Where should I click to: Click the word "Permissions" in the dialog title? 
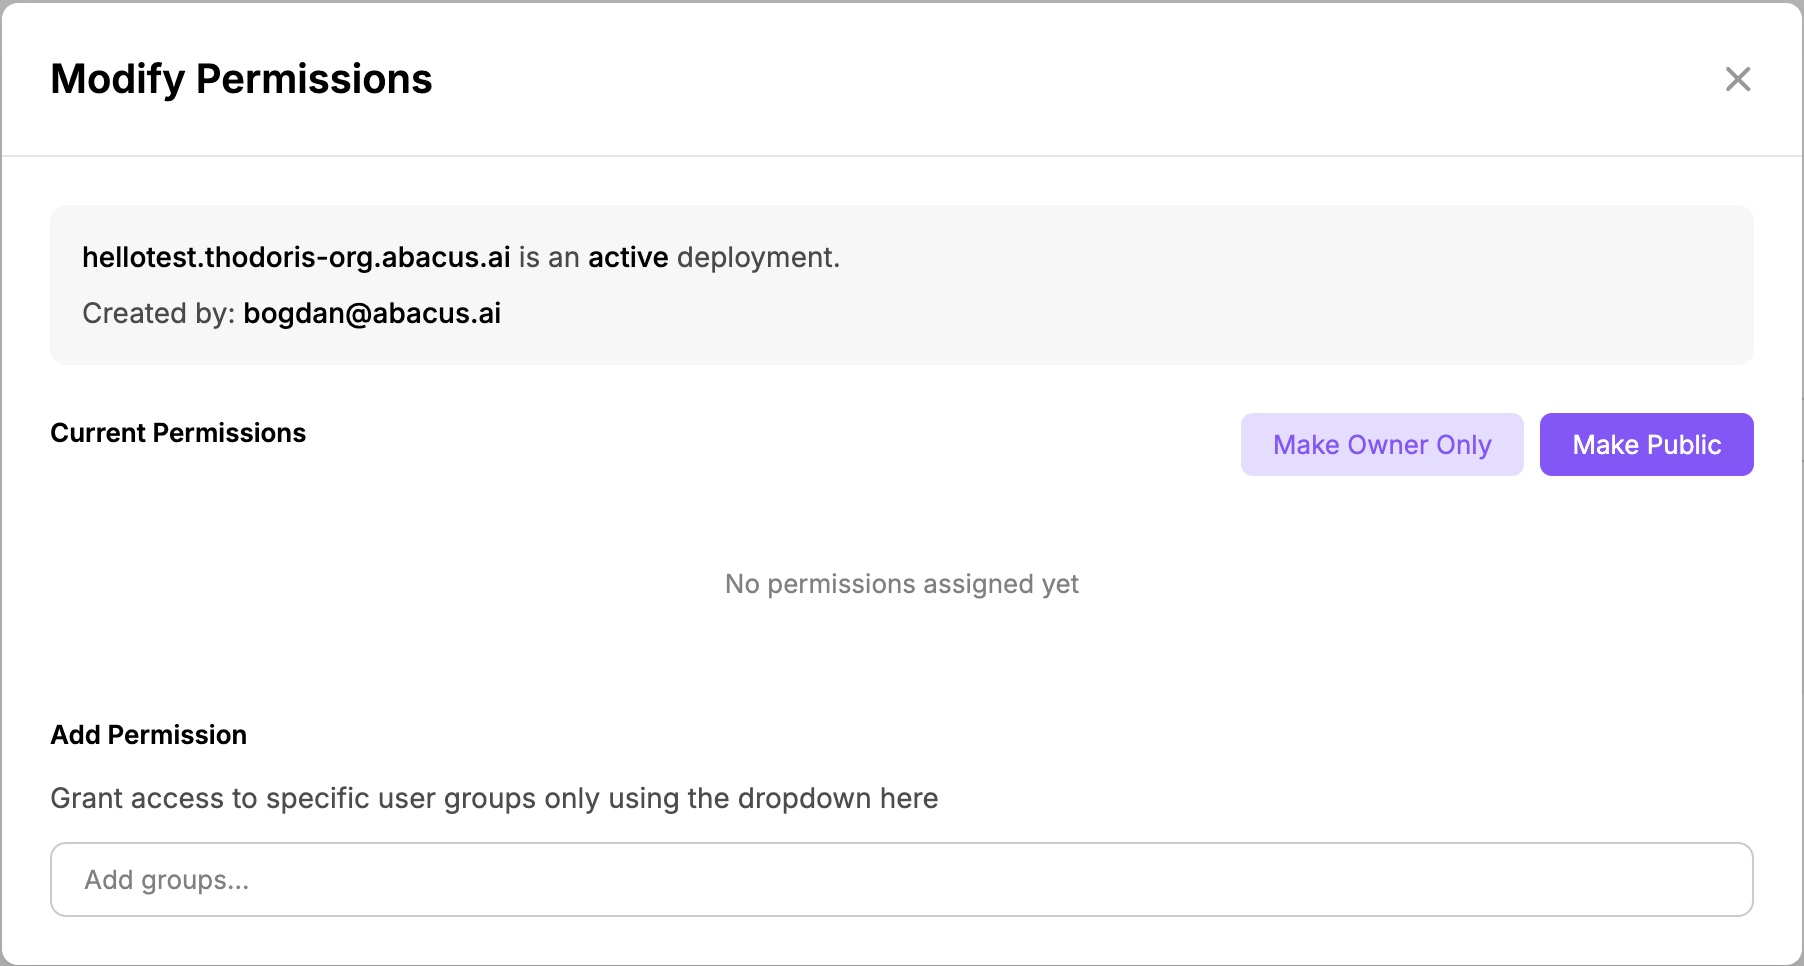[314, 79]
